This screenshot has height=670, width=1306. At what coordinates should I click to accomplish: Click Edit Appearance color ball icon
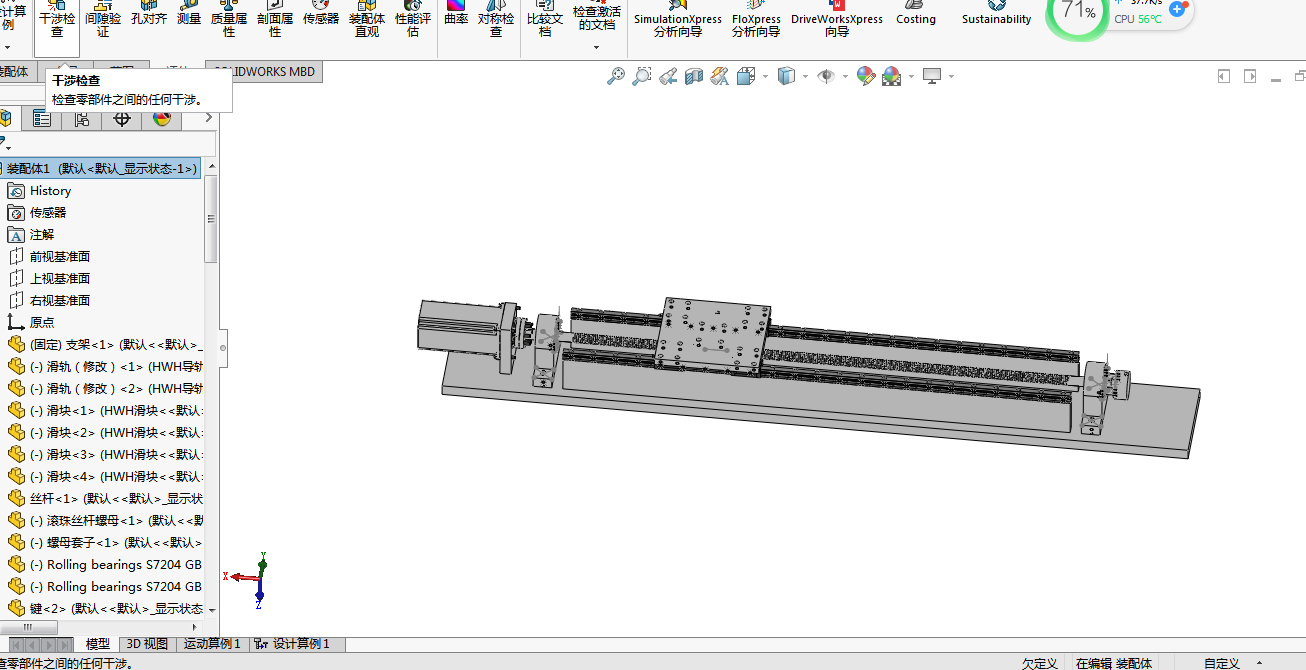pos(866,76)
